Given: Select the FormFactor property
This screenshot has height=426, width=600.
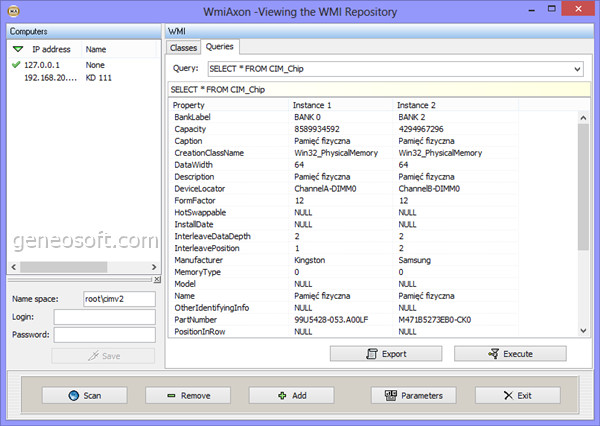Looking at the screenshot, I should click(195, 200).
